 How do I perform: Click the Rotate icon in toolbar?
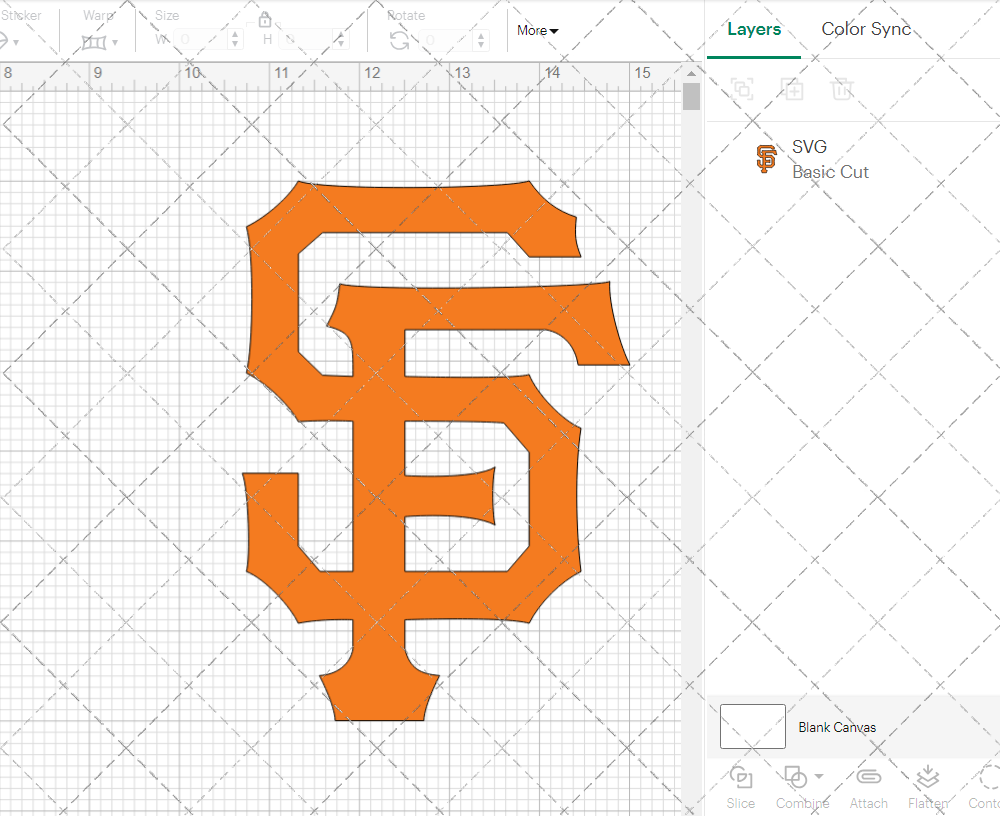[x=399, y=40]
